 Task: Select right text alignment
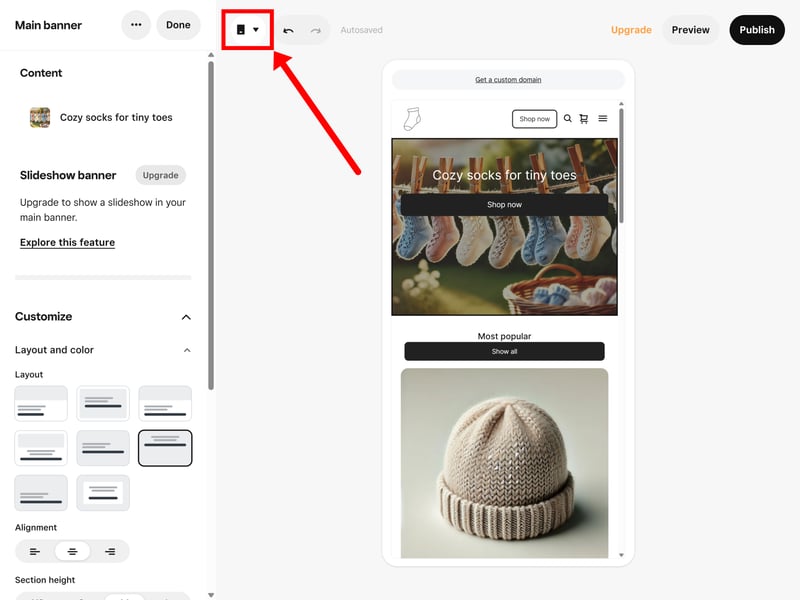point(110,551)
